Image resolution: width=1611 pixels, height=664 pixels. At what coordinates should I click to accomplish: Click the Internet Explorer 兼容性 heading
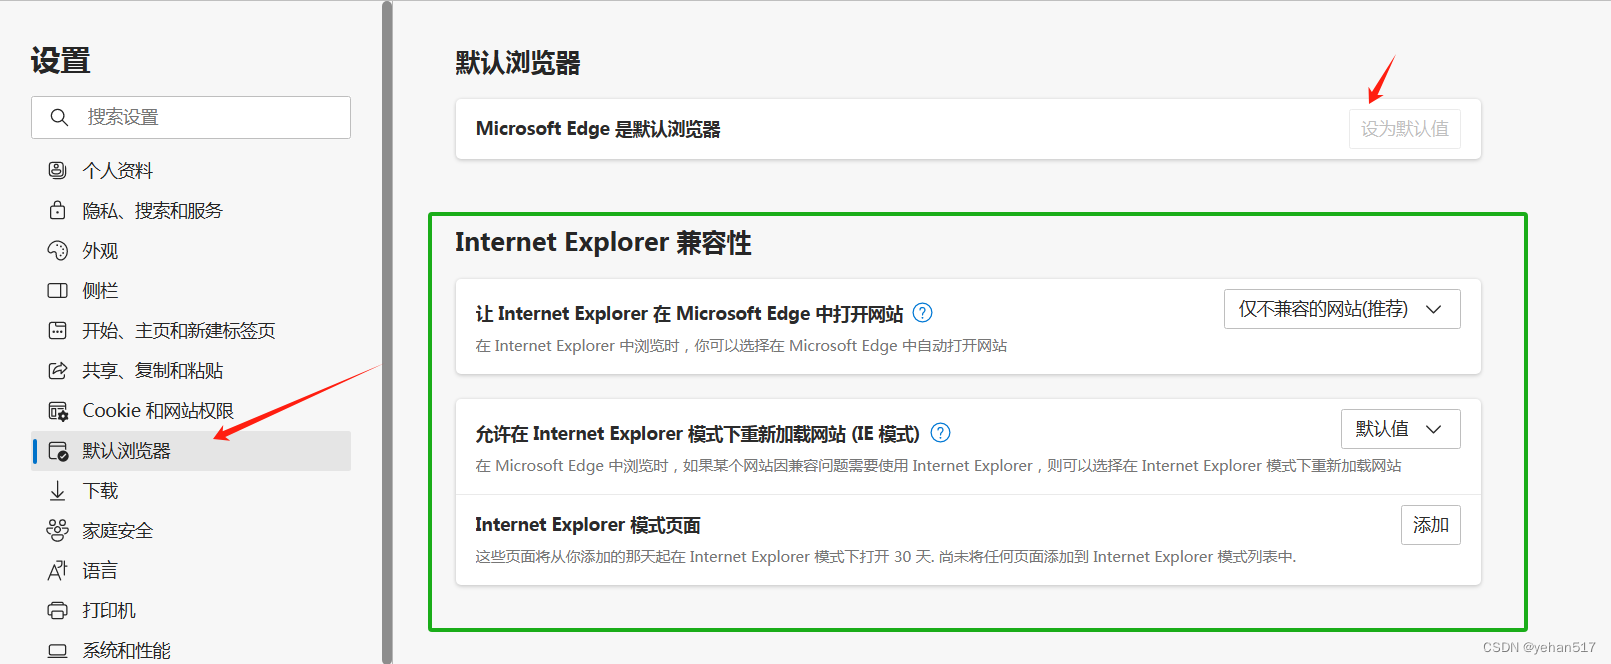[x=603, y=243]
